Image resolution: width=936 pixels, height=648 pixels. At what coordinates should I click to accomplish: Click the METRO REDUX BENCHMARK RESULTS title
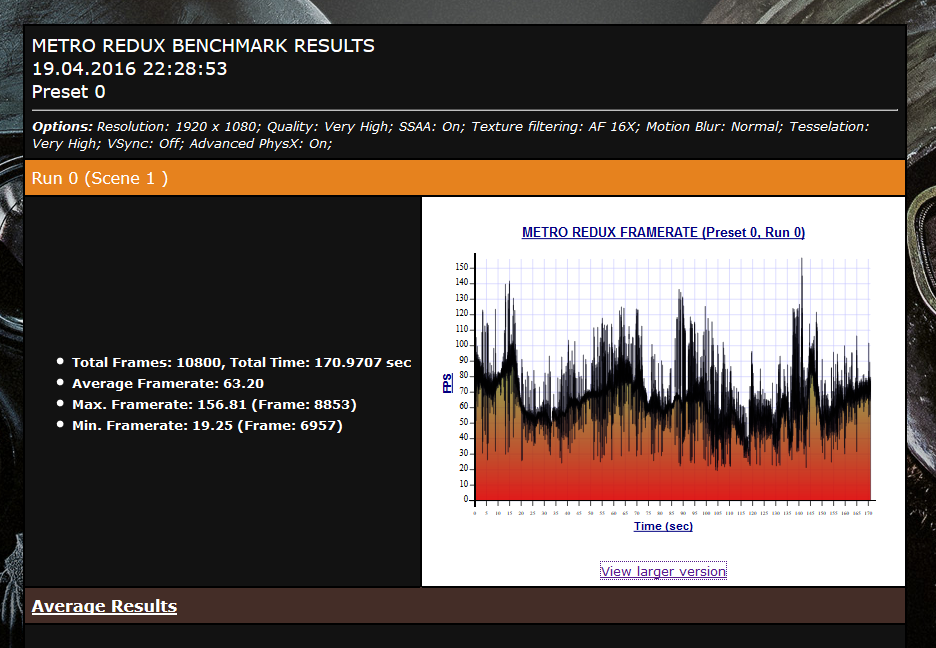(x=203, y=46)
